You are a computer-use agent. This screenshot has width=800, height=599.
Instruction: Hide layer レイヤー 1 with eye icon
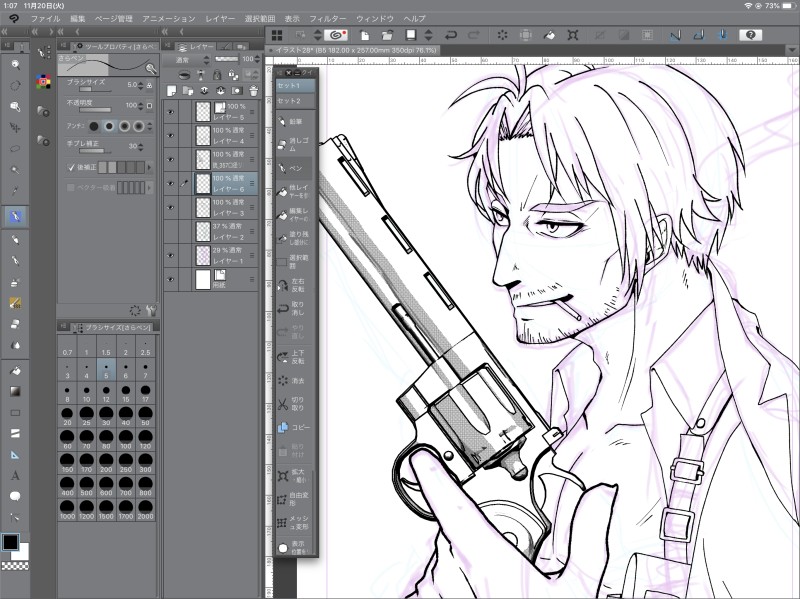pyautogui.click(x=171, y=255)
